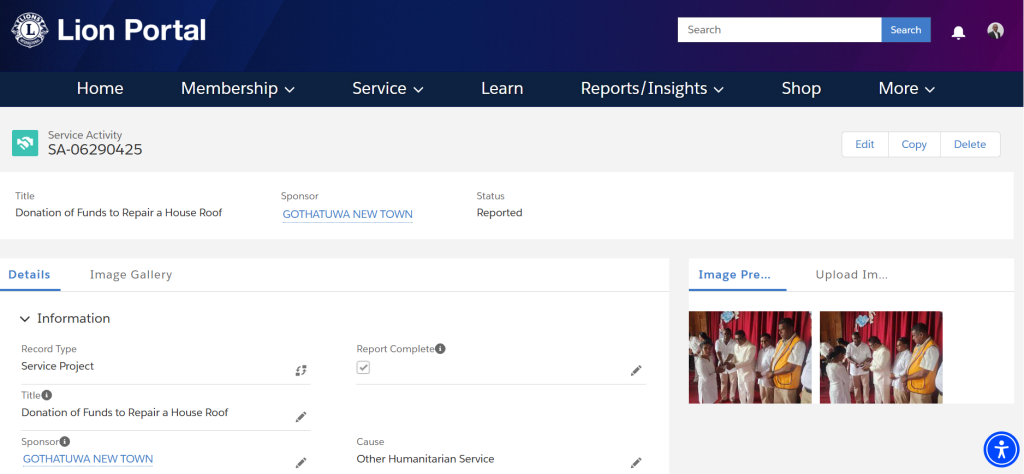
Task: Edit Report Complete with pencil icon
Action: [636, 370]
